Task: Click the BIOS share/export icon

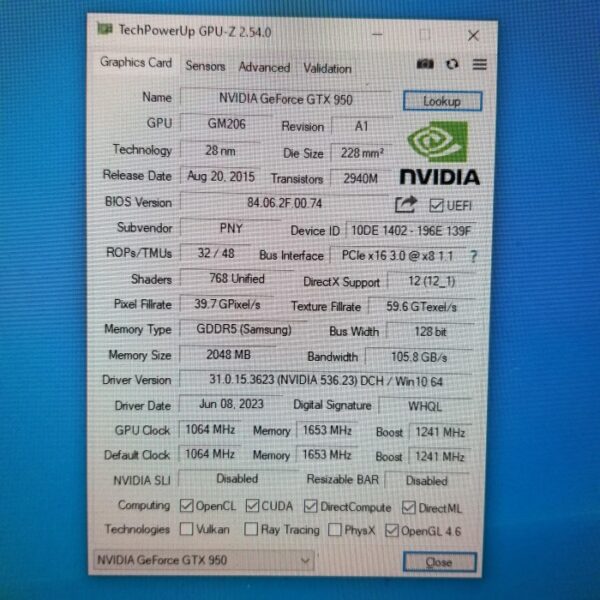Action: click(x=405, y=205)
